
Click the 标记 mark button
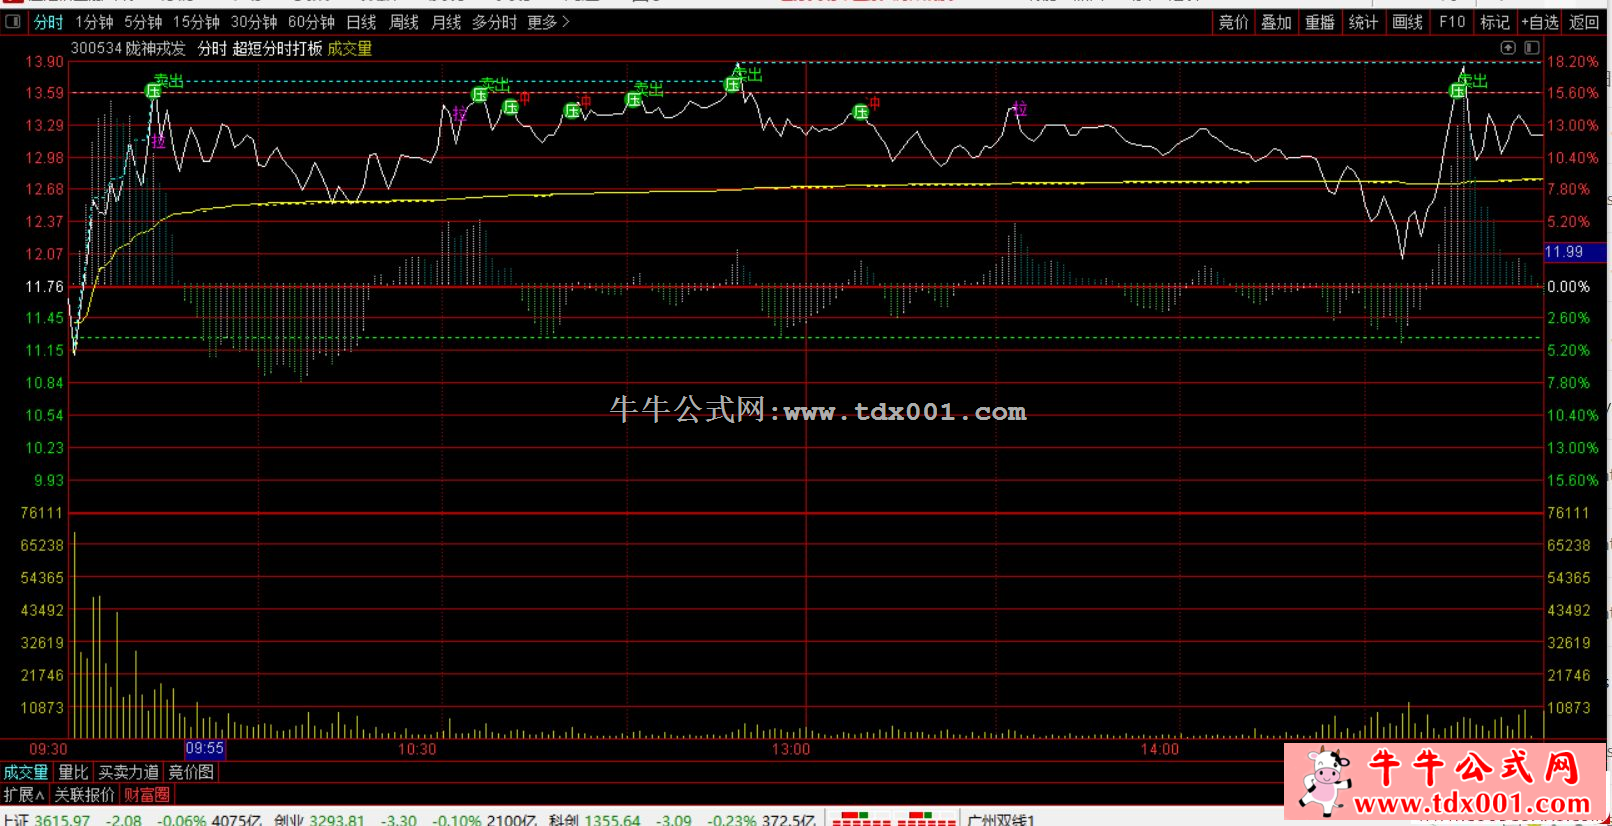click(1495, 22)
